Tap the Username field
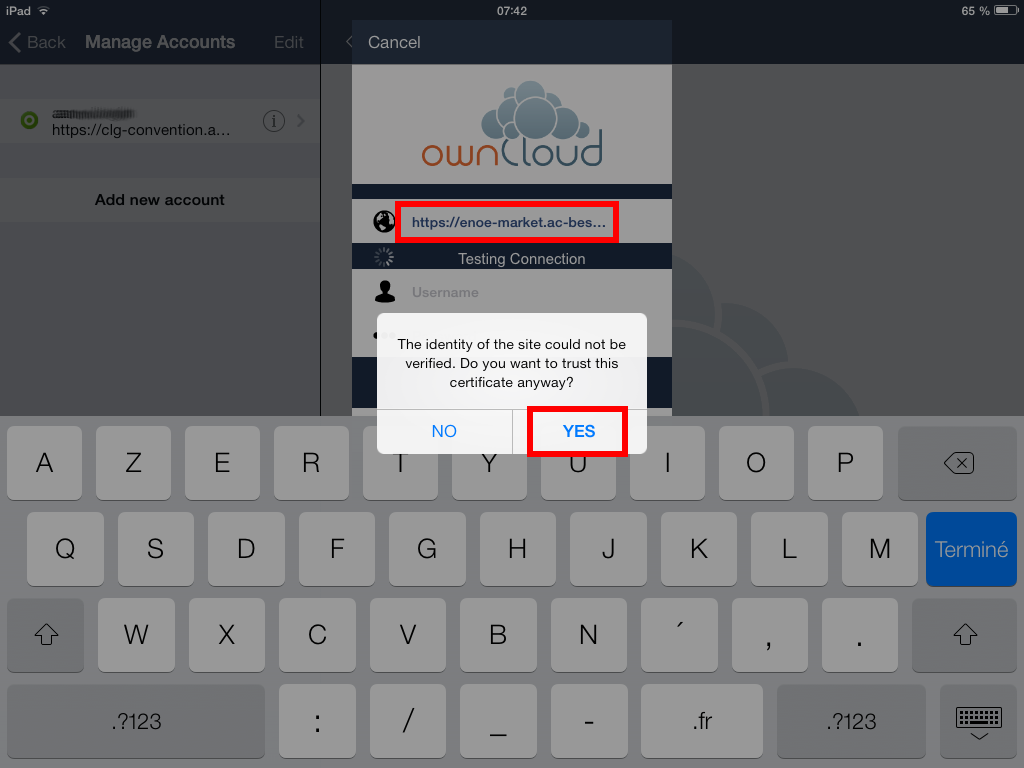 coord(536,292)
